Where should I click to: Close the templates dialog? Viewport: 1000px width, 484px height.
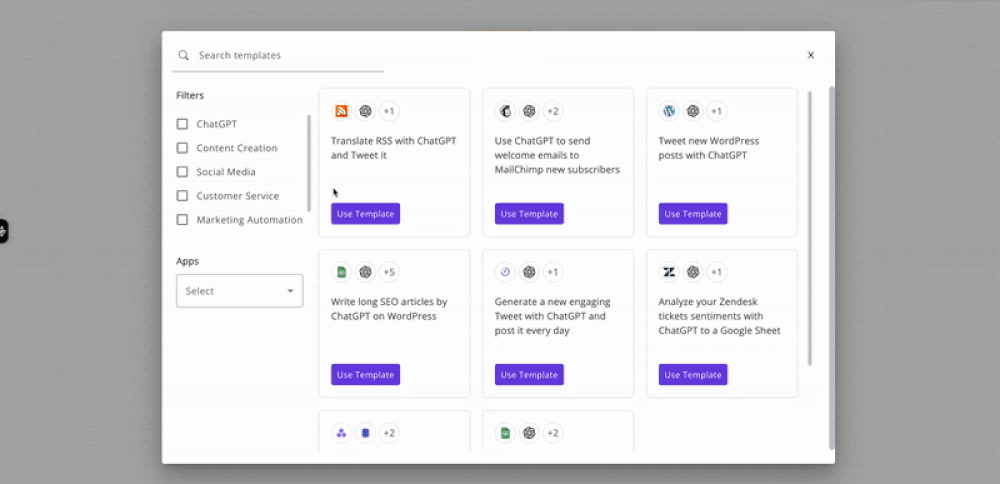pyautogui.click(x=811, y=56)
